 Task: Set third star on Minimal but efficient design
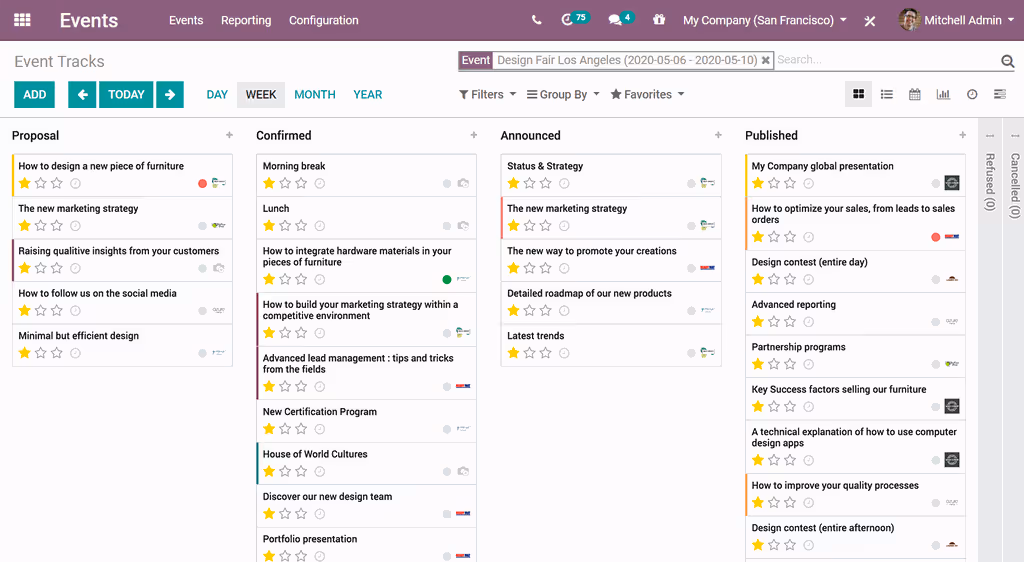coord(57,353)
